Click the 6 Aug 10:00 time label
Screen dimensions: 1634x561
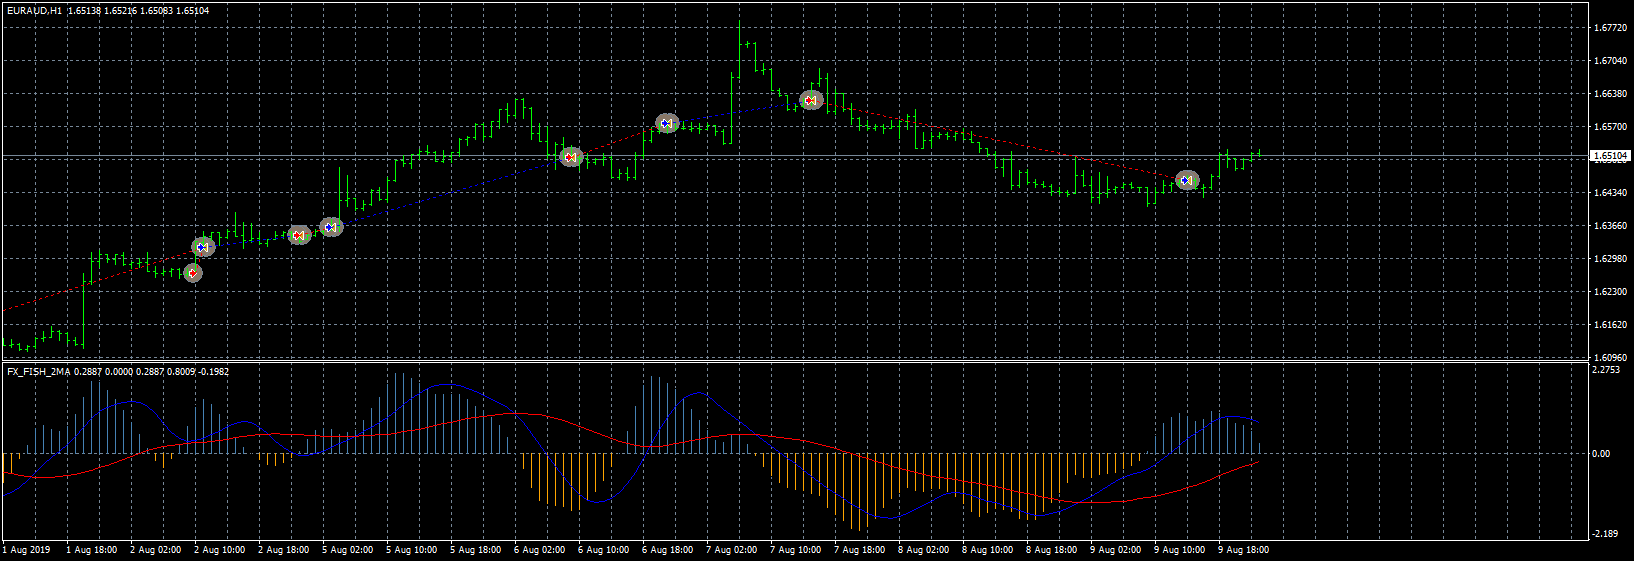(x=604, y=550)
